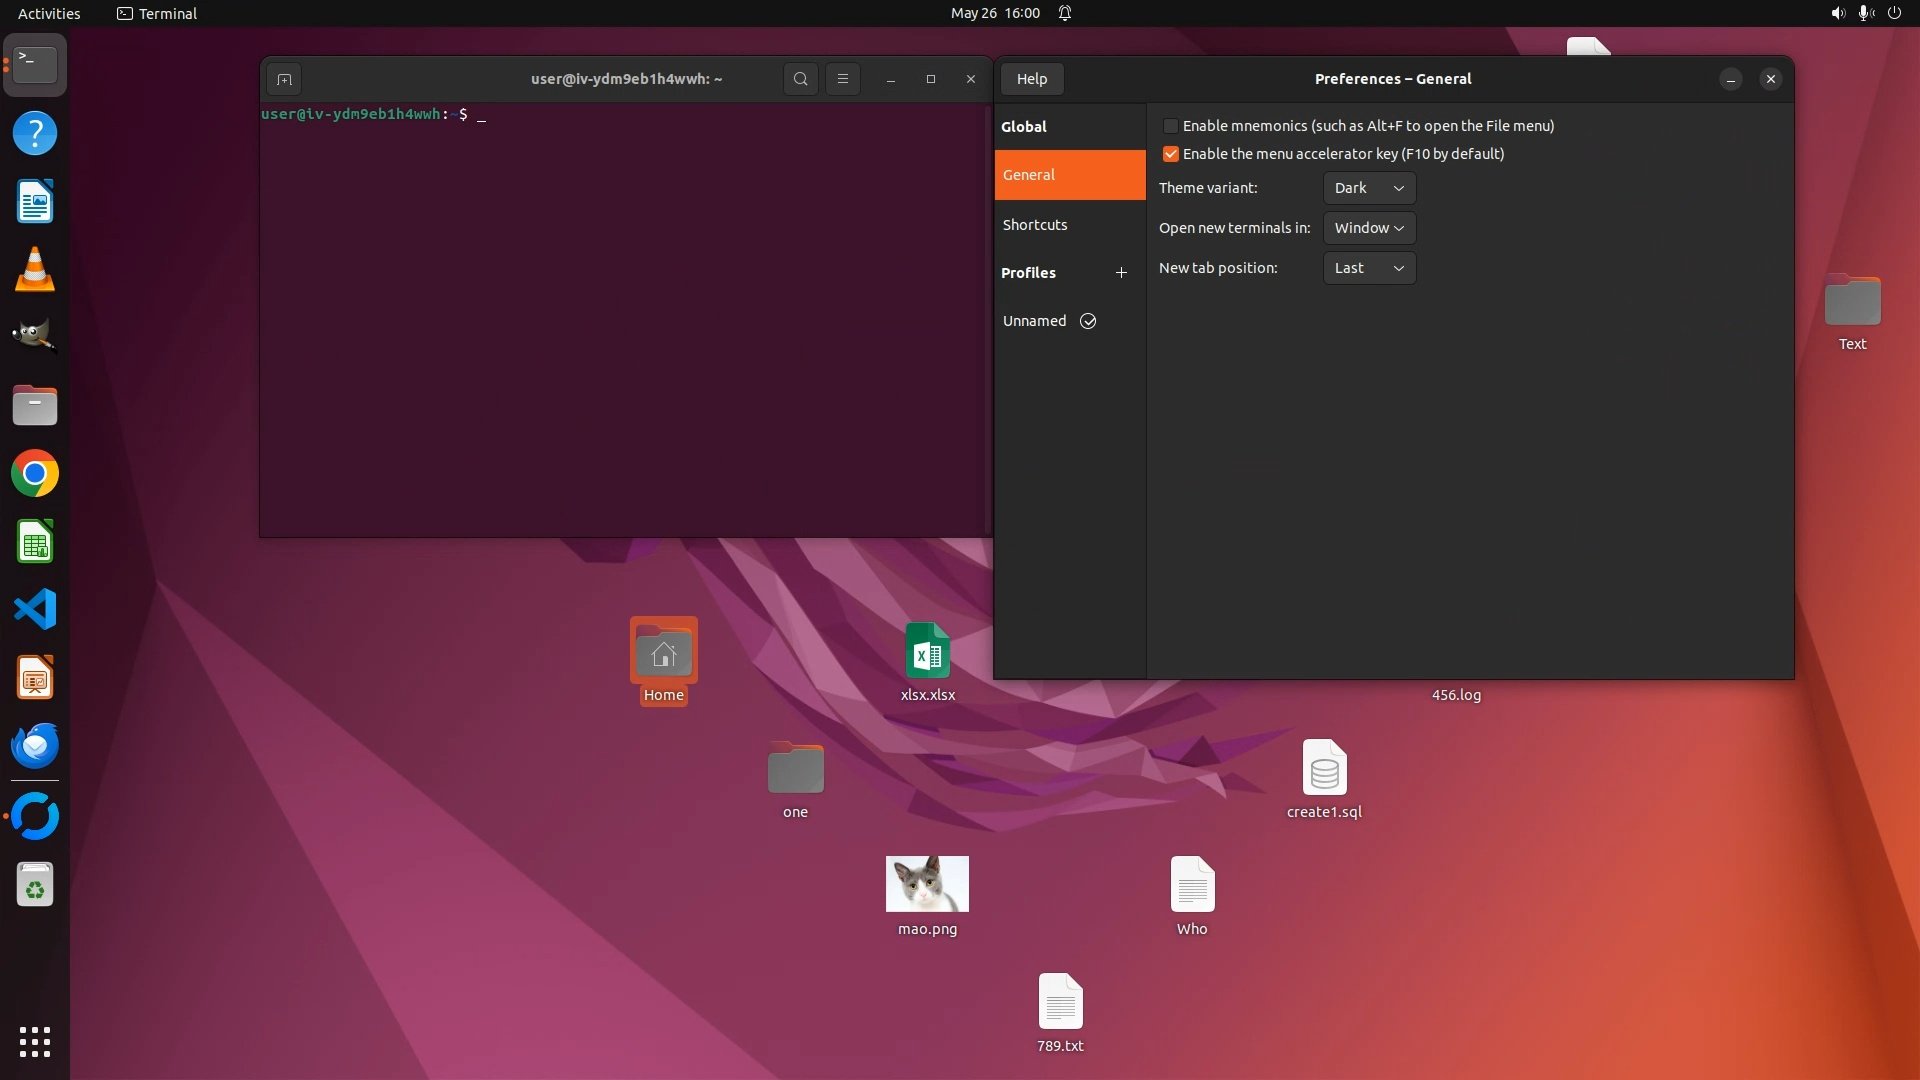Open the terminal search icon
The height and width of the screenshot is (1080, 1920).
800,79
